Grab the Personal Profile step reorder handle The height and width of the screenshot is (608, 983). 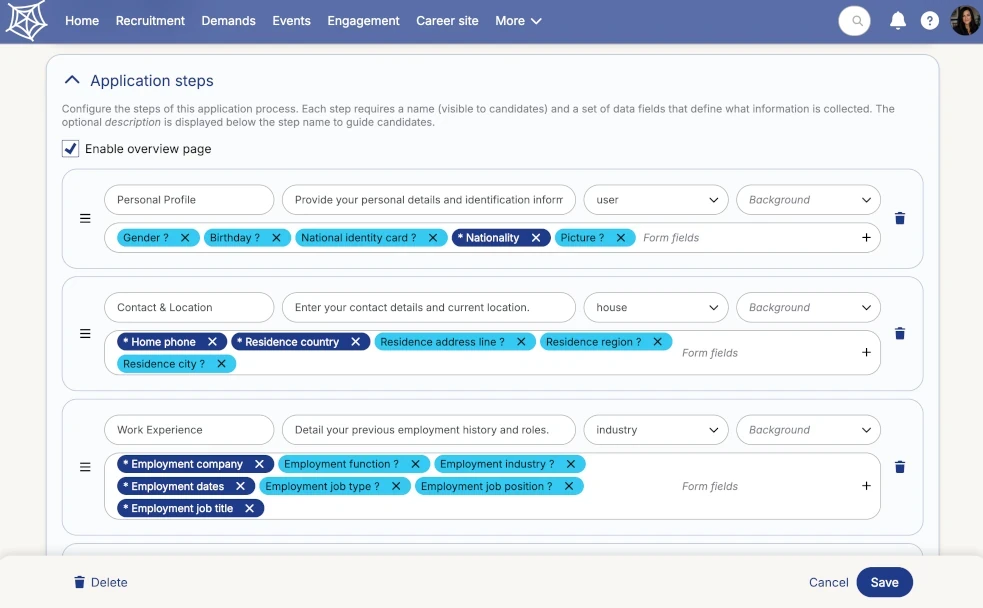click(x=85, y=218)
